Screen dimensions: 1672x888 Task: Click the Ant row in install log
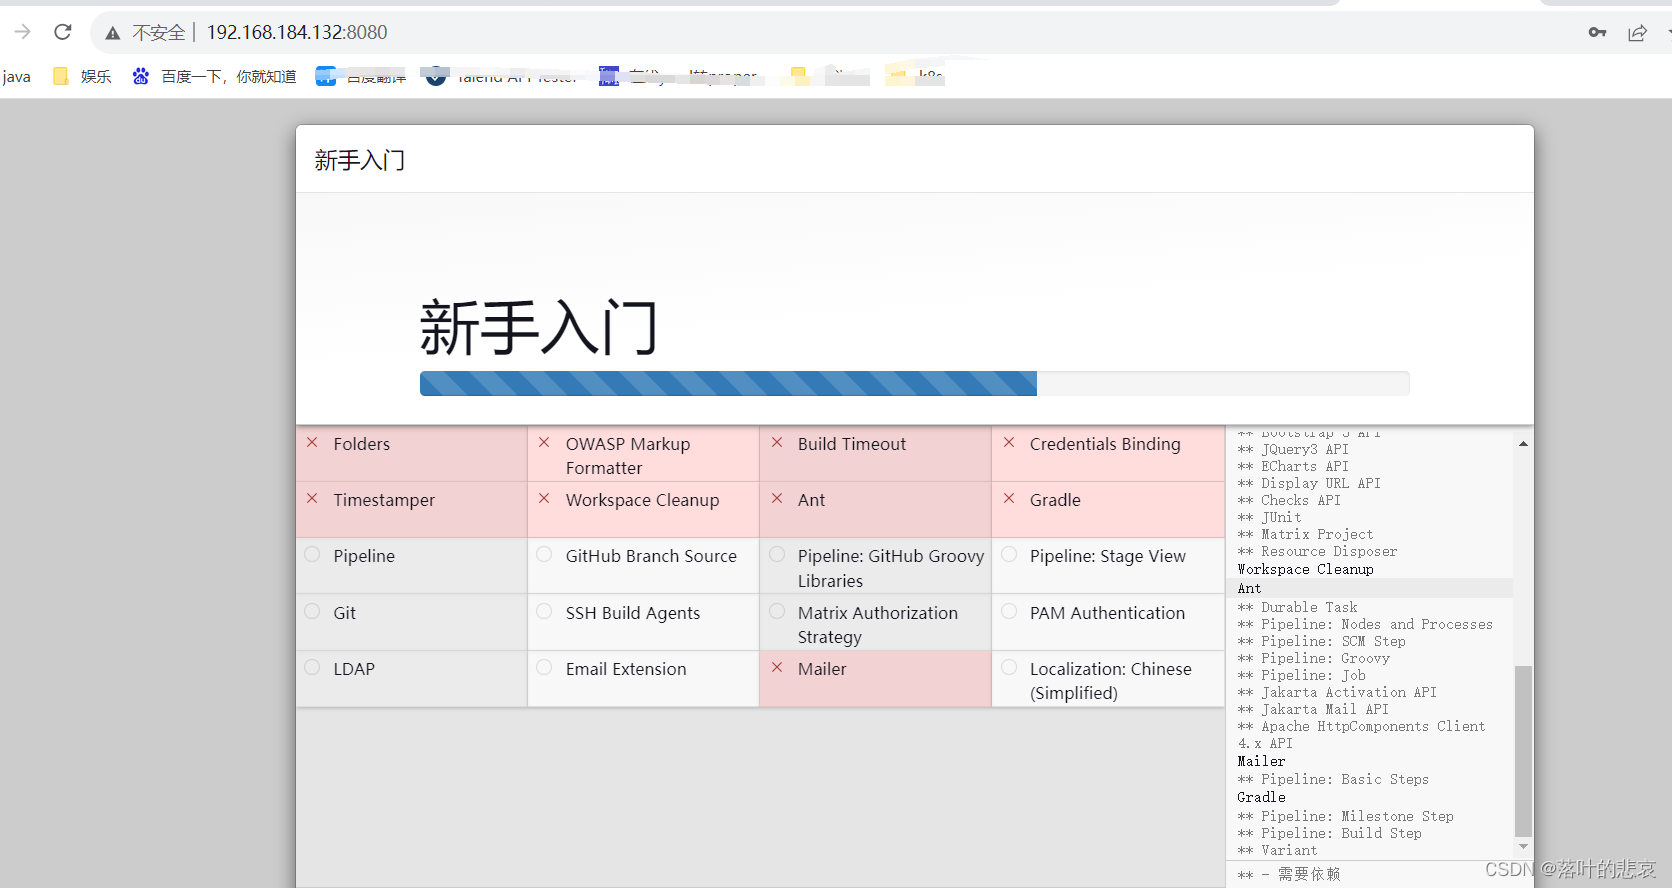tap(1369, 588)
